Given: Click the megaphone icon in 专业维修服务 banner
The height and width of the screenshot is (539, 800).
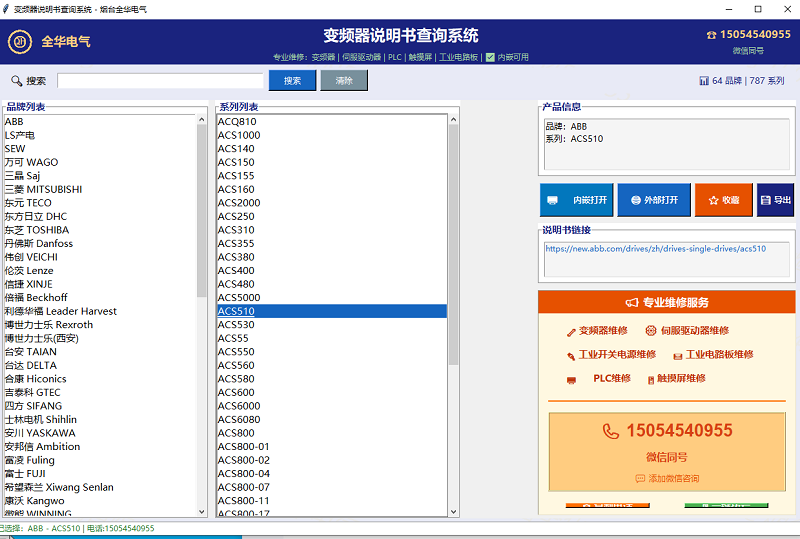Looking at the screenshot, I should [631, 303].
